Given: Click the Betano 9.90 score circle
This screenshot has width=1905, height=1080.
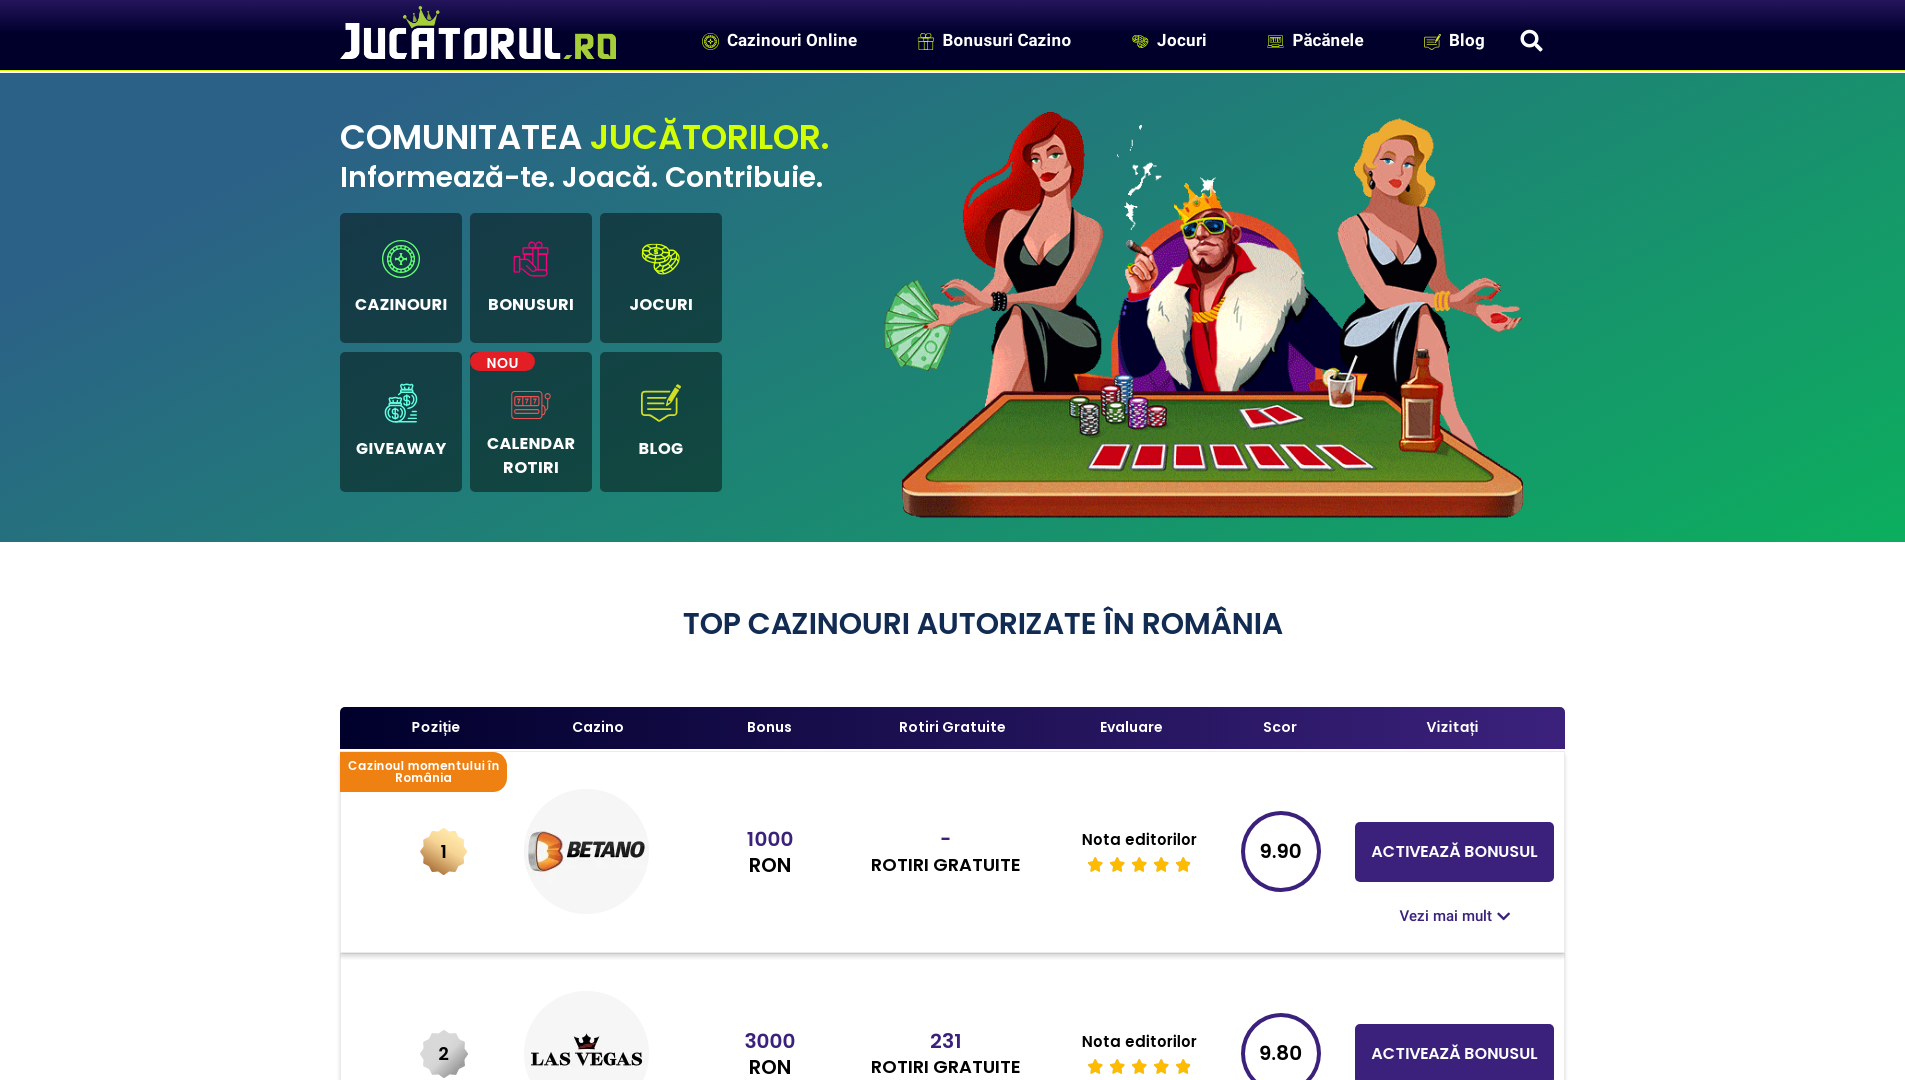Looking at the screenshot, I should [1281, 851].
